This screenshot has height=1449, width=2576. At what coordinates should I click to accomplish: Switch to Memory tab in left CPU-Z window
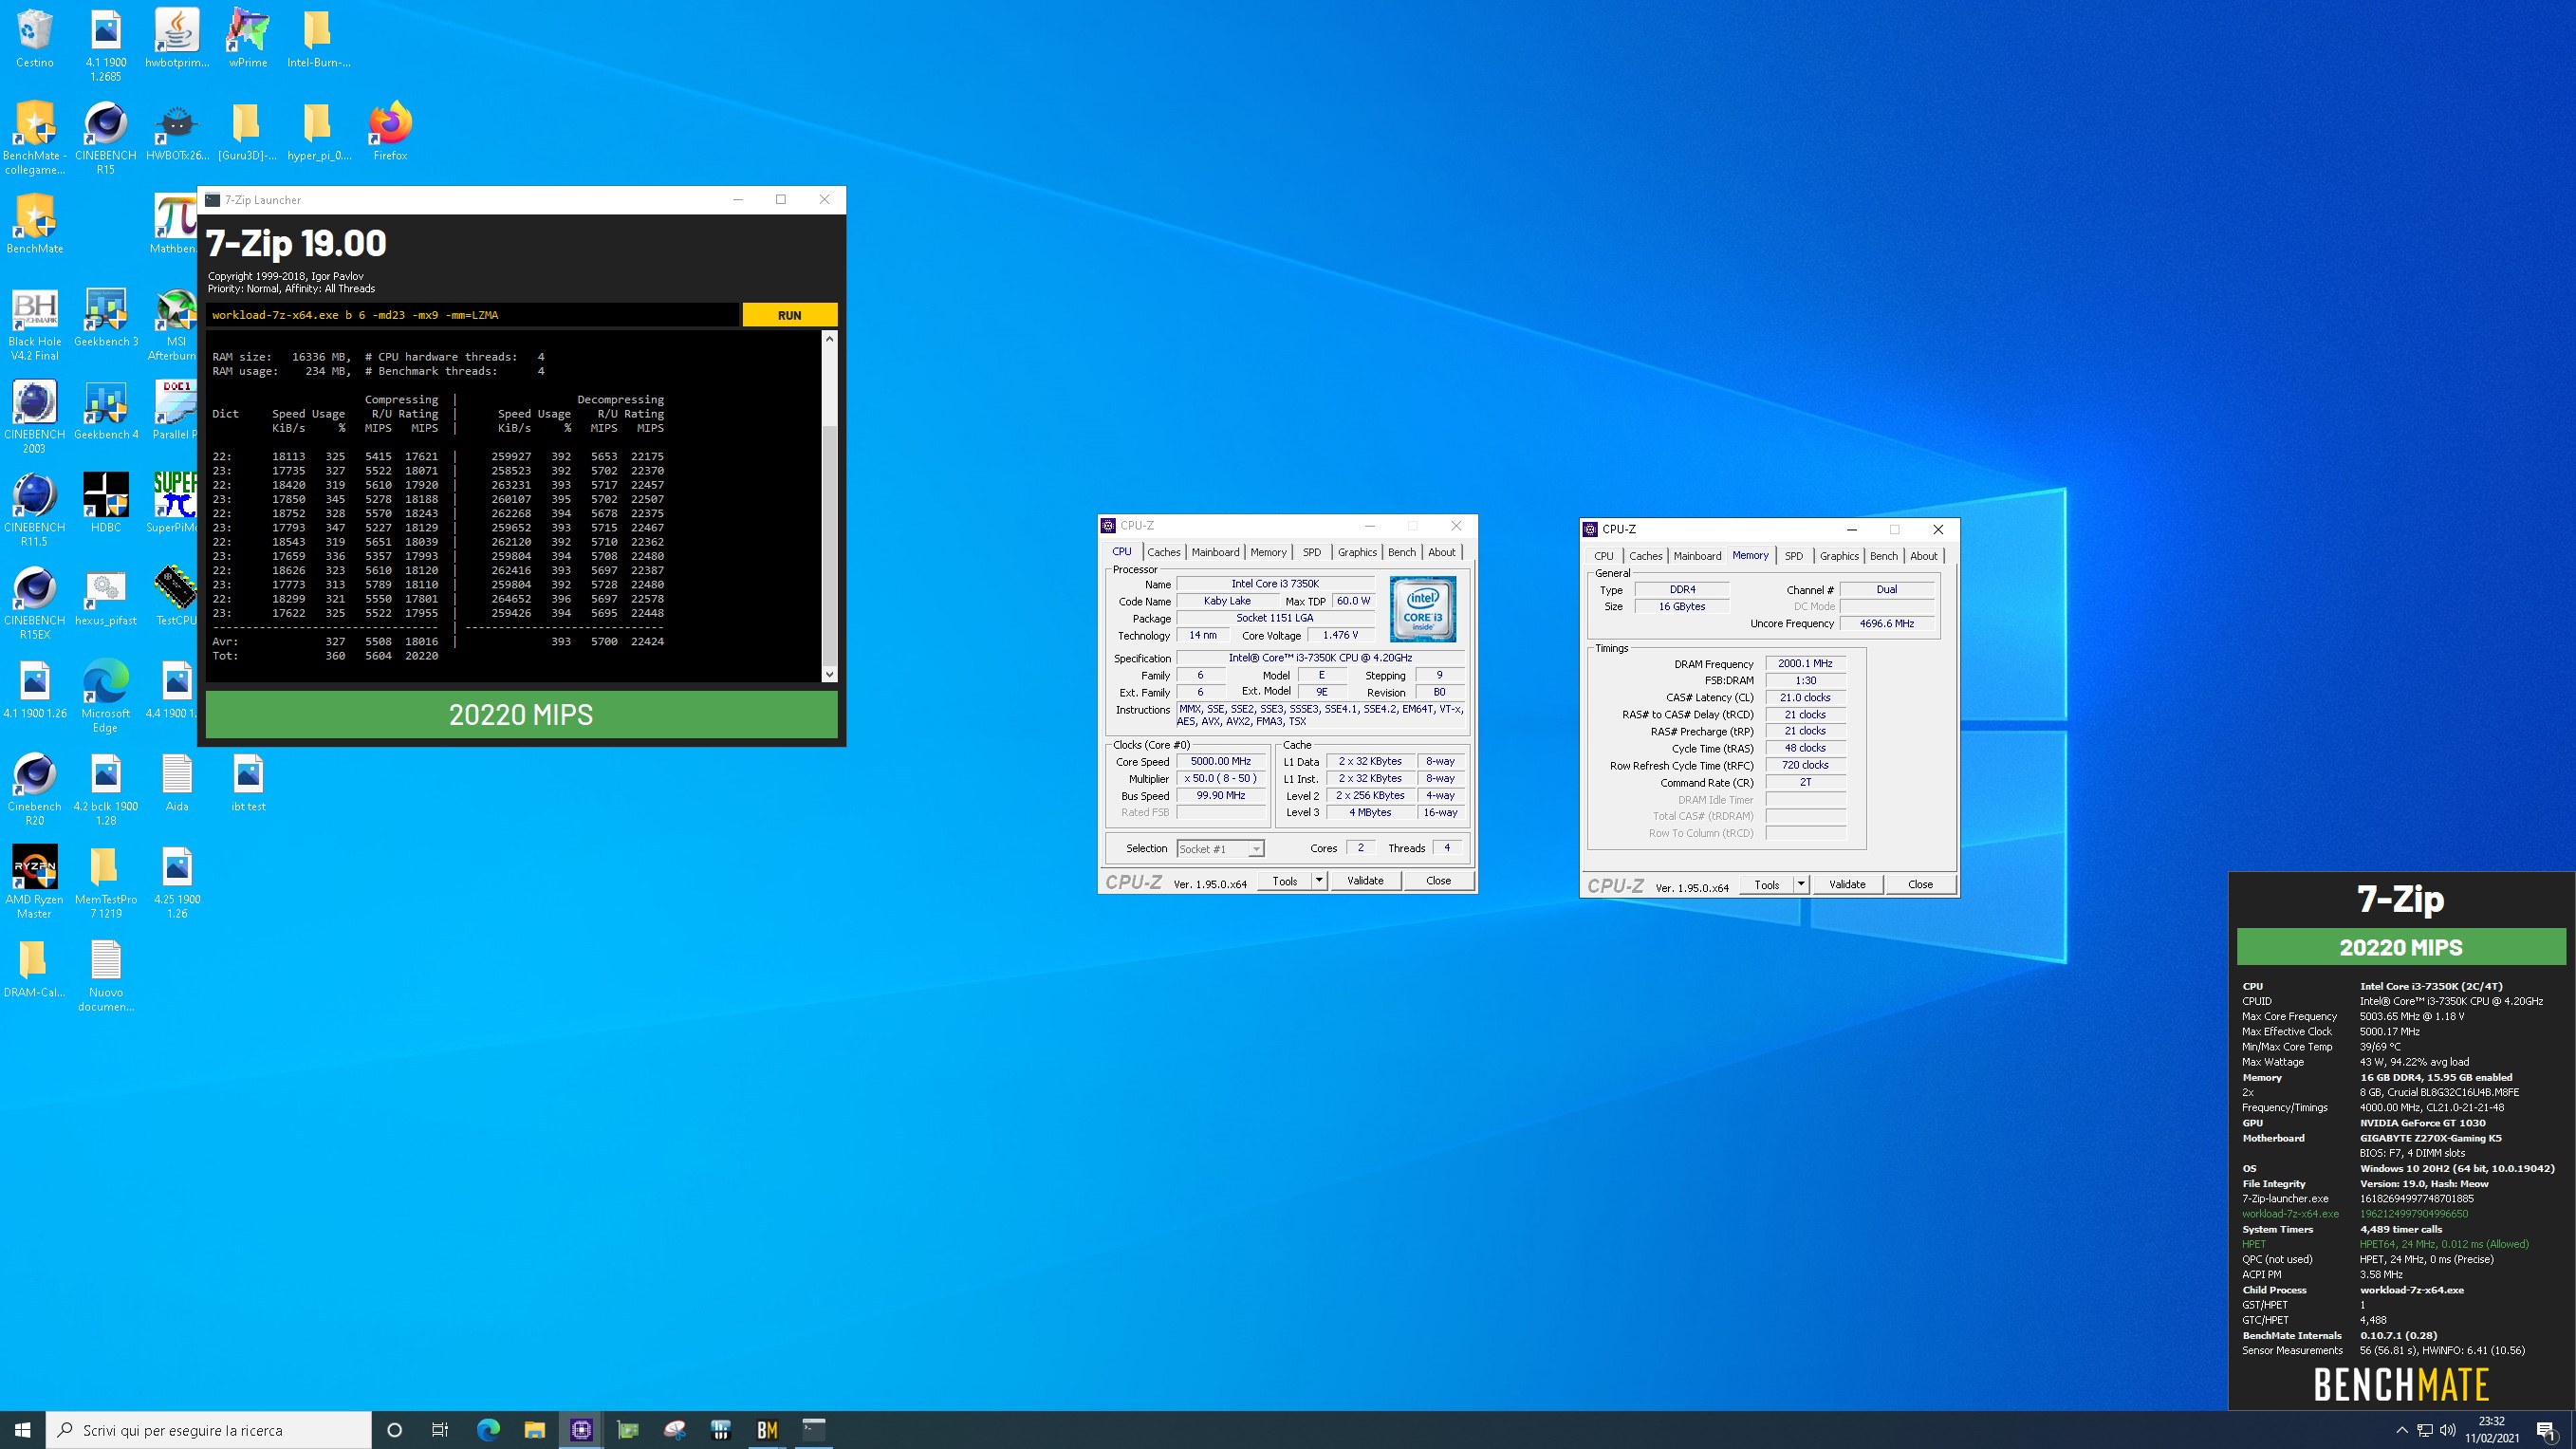coord(1268,552)
